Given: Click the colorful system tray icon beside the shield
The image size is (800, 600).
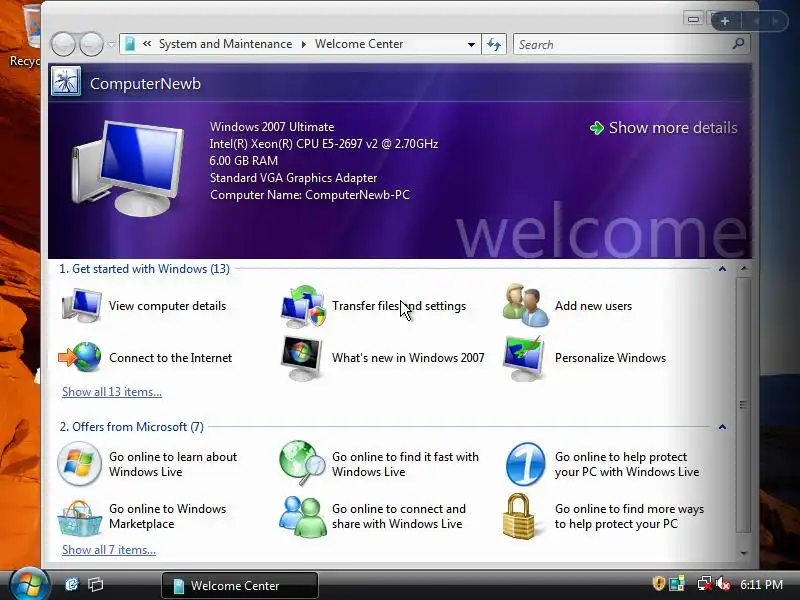Looking at the screenshot, I should 677,584.
